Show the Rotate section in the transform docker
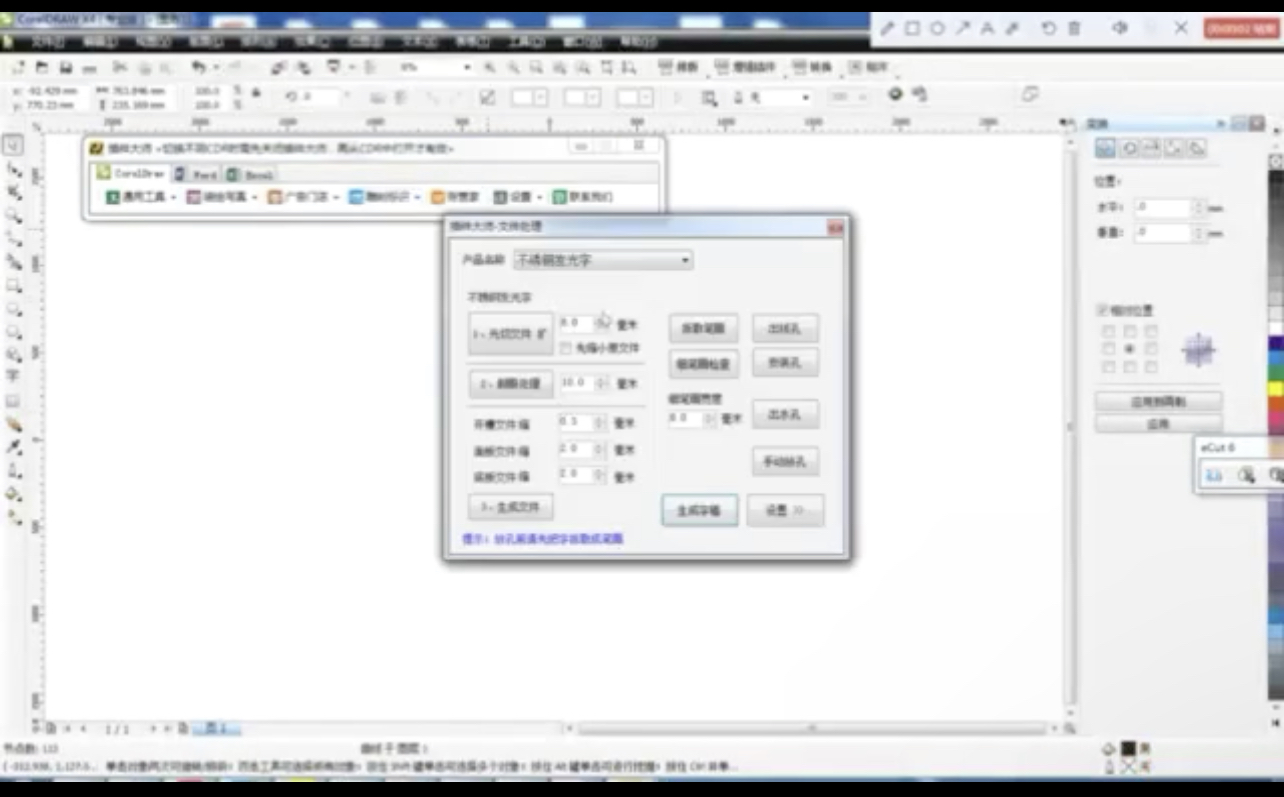The height and width of the screenshot is (797, 1284). tap(1129, 148)
